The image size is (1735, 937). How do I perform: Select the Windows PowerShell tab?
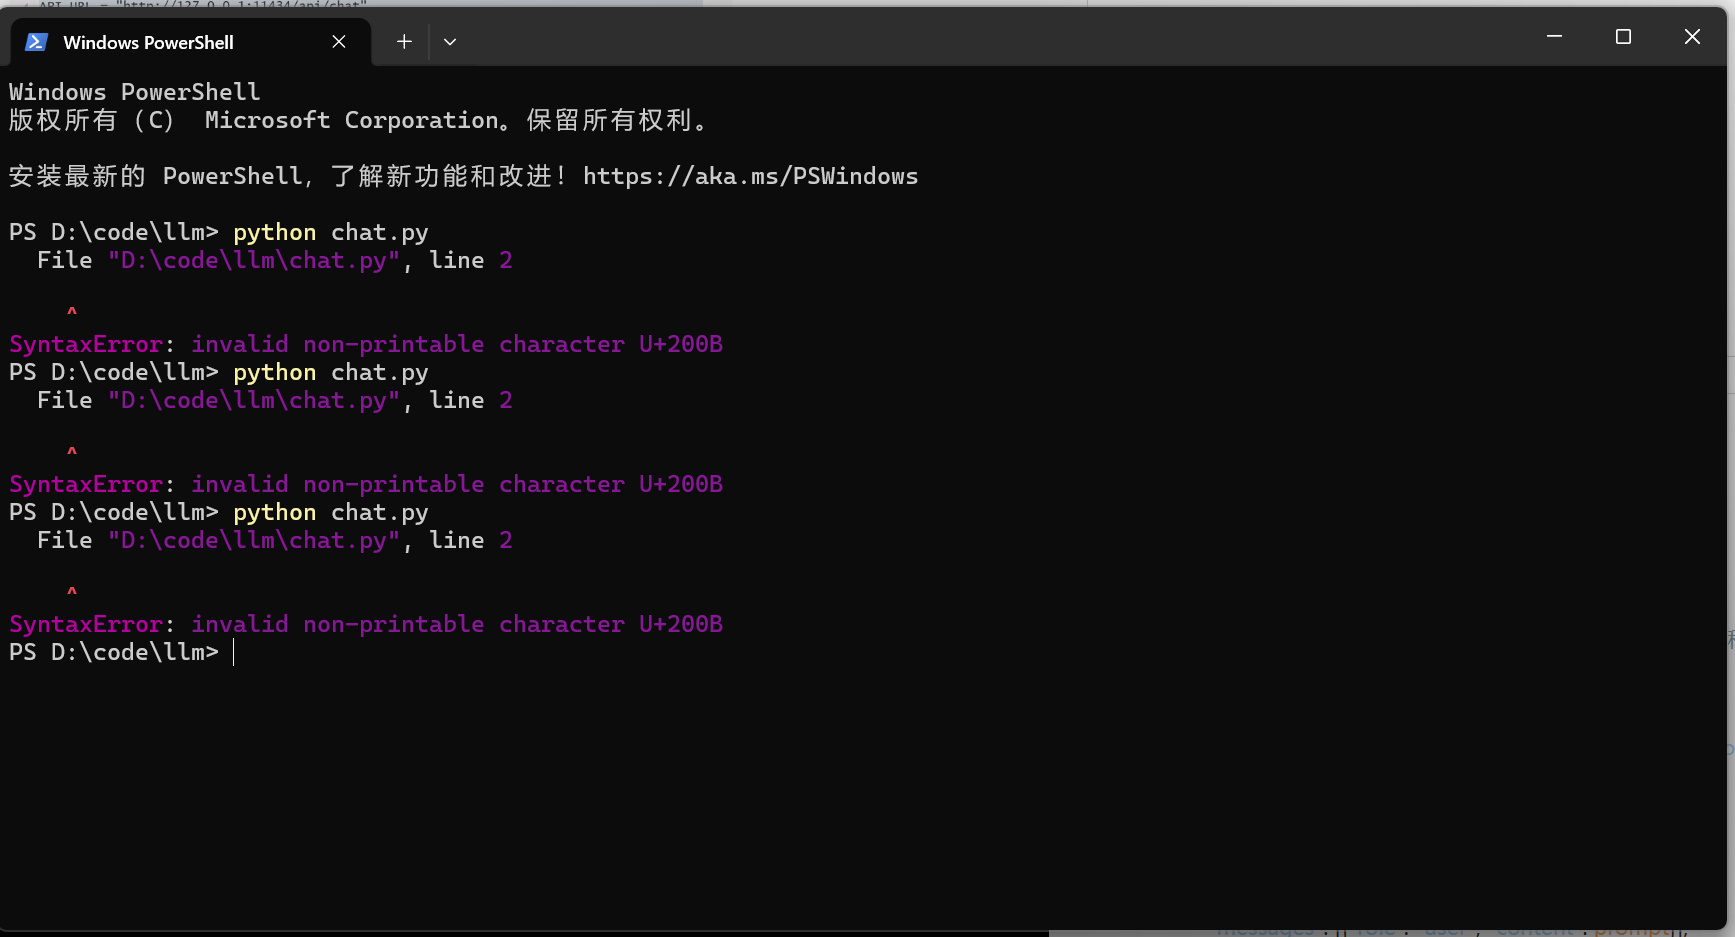[190, 42]
